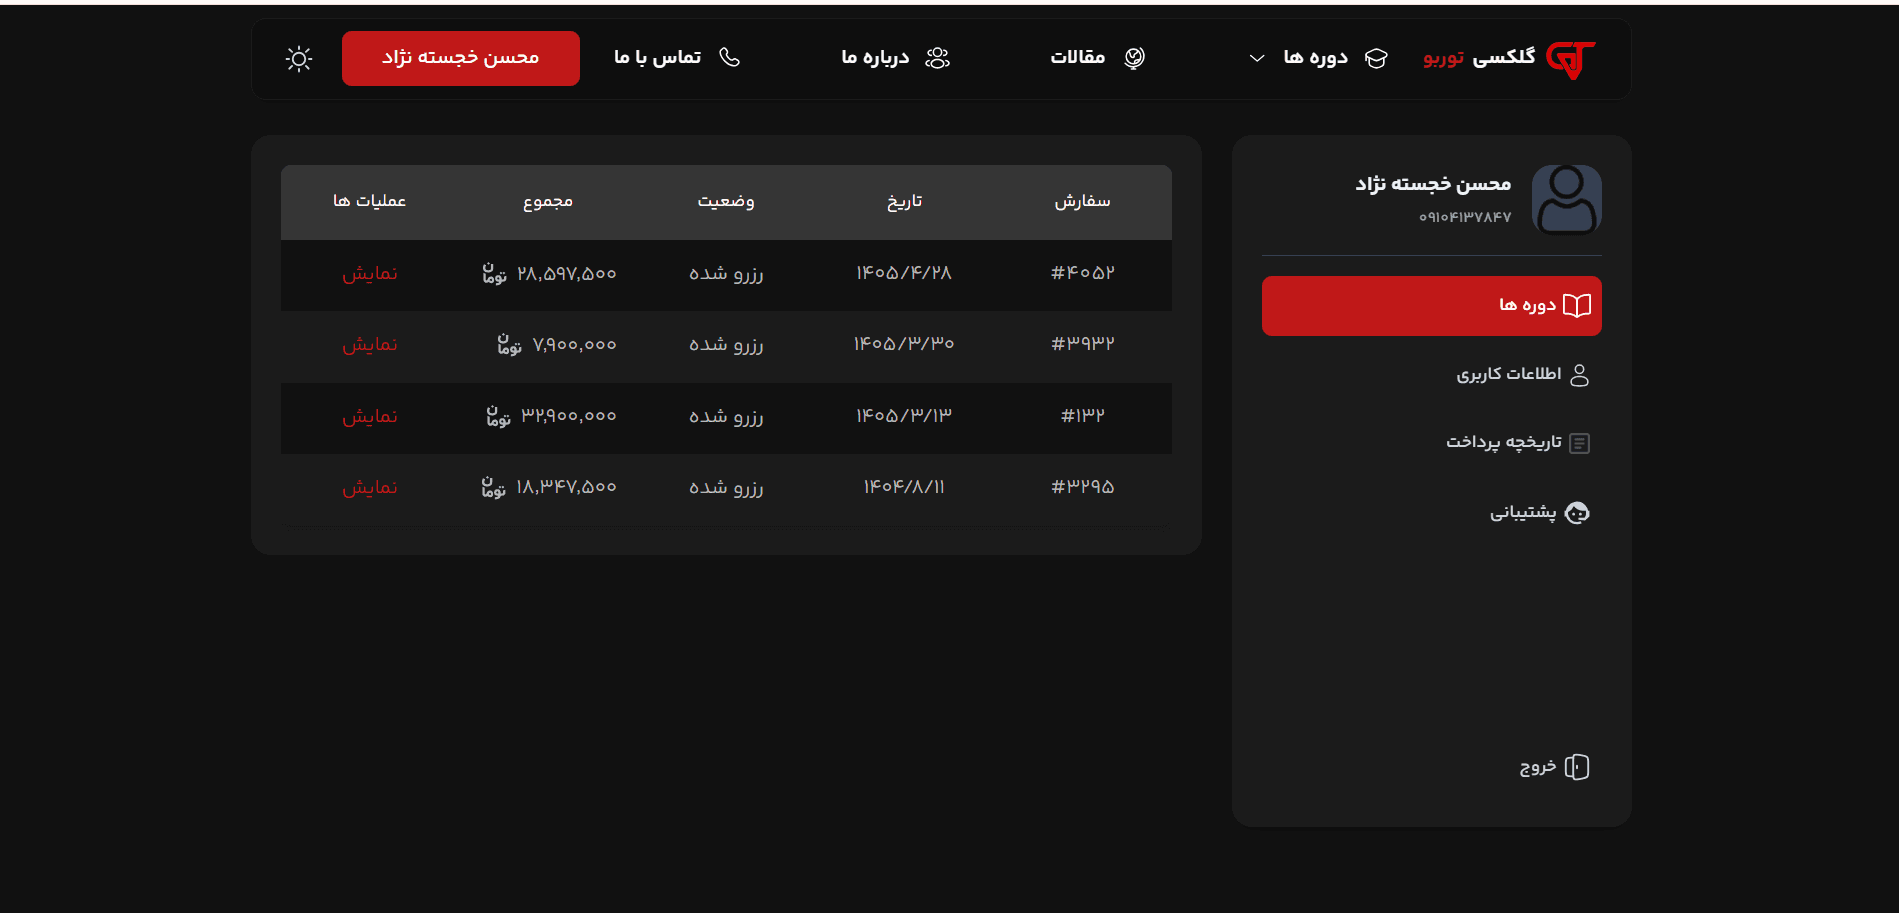This screenshot has width=1899, height=913.
Task: Open the مقالات menu item
Action: [x=1078, y=57]
